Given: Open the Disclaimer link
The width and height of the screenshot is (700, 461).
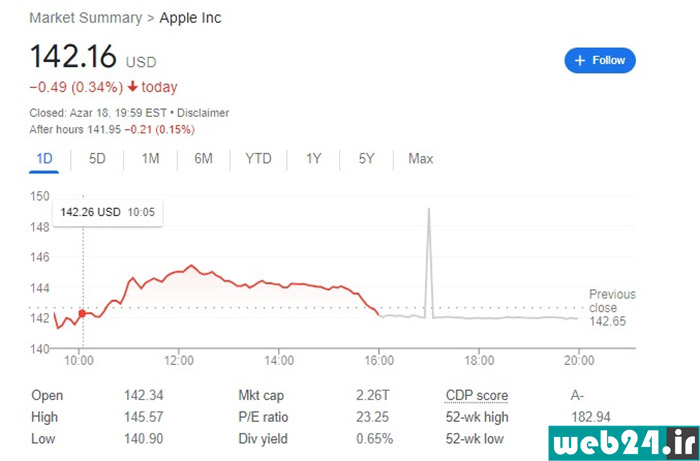Looking at the screenshot, I should pos(203,113).
